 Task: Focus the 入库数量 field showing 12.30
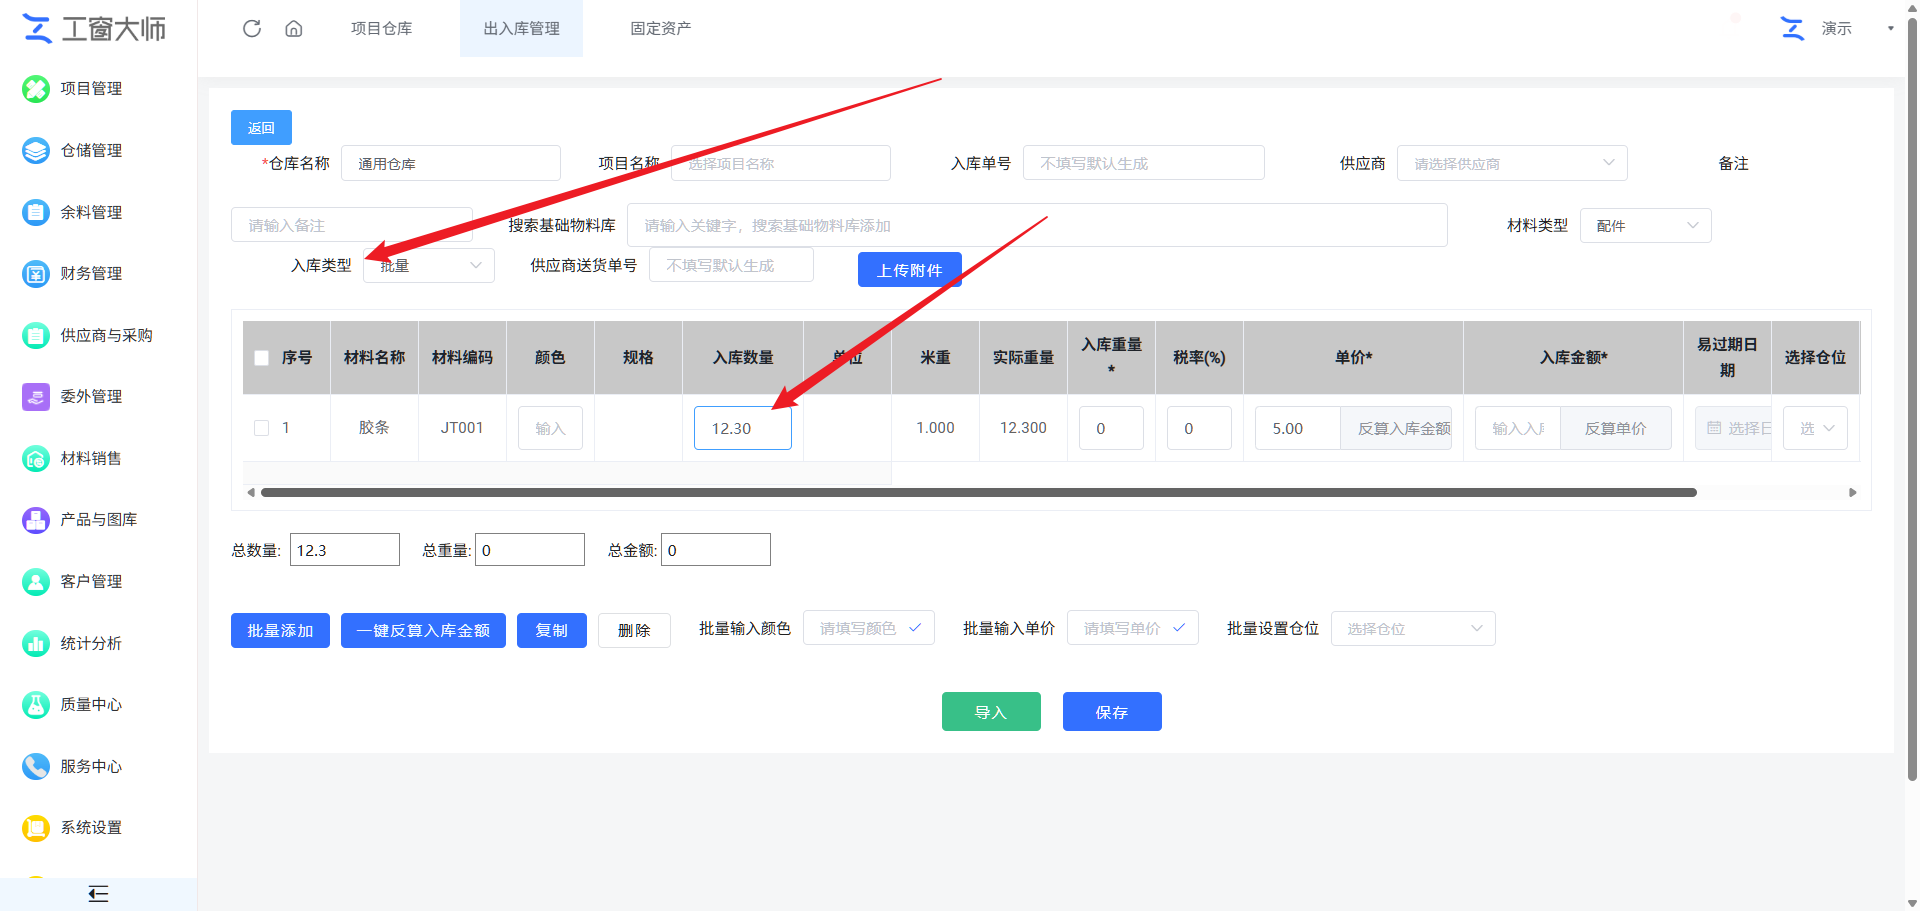743,428
